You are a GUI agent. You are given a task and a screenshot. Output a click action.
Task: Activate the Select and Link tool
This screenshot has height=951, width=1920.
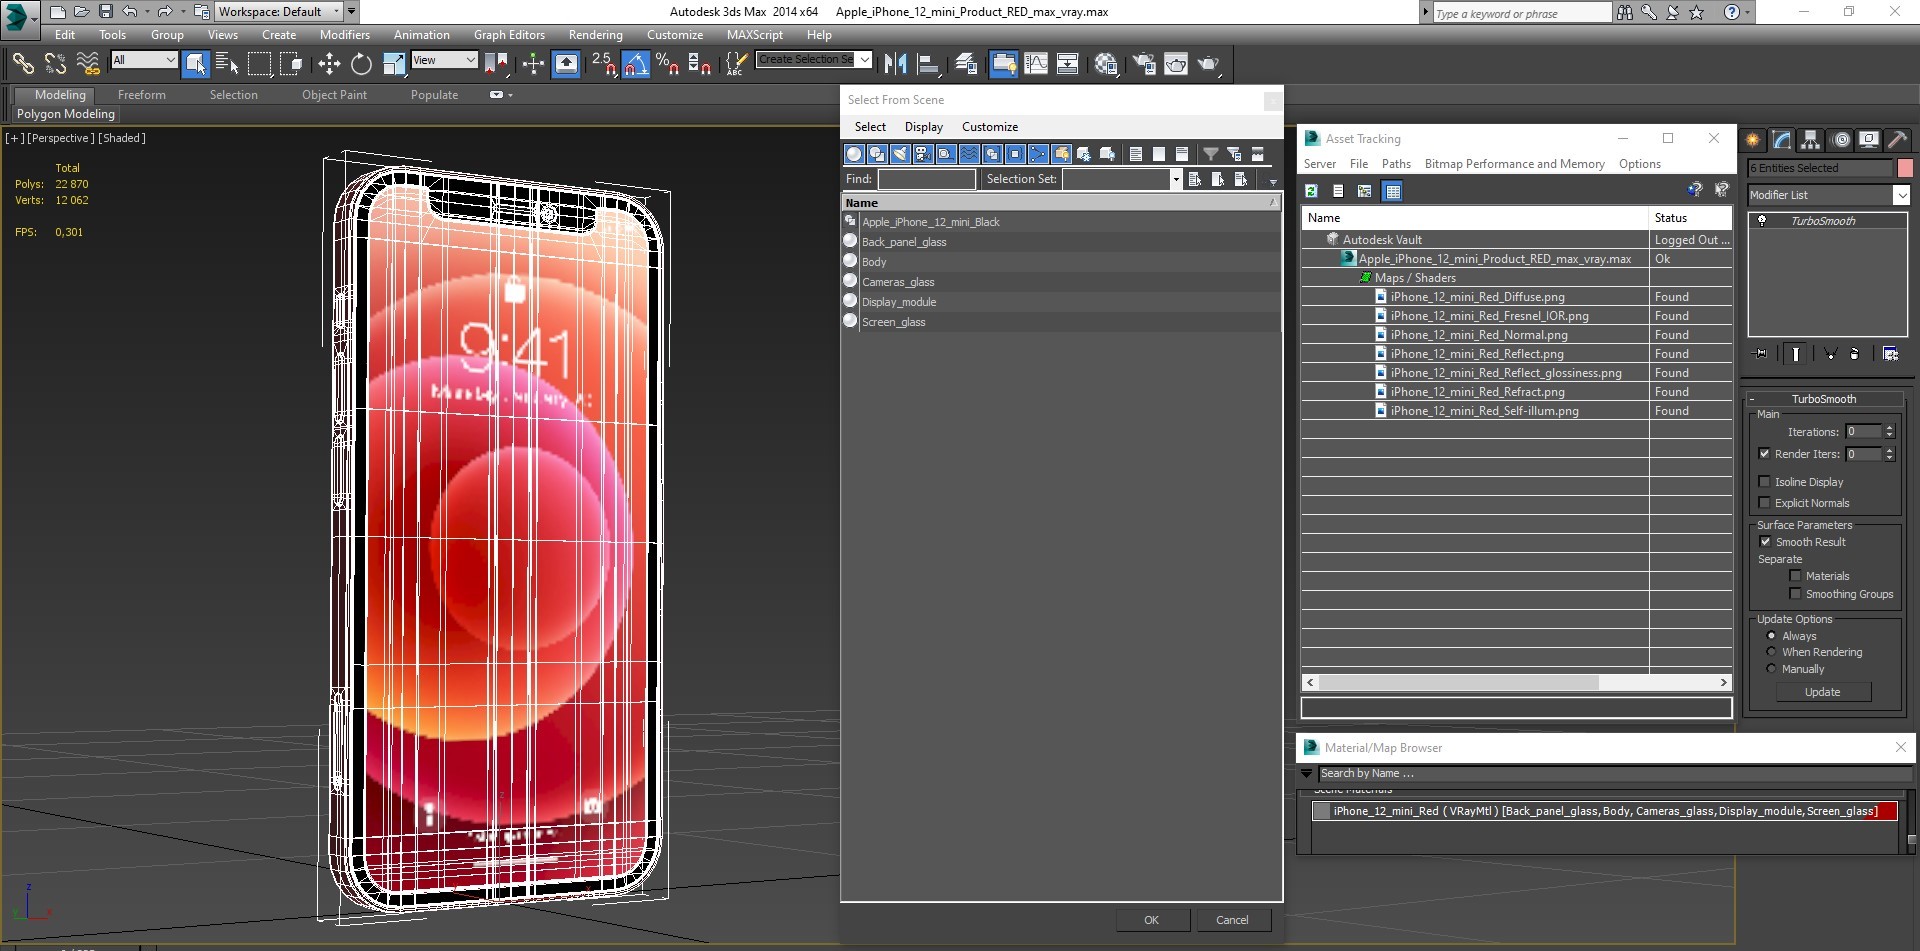(22, 64)
